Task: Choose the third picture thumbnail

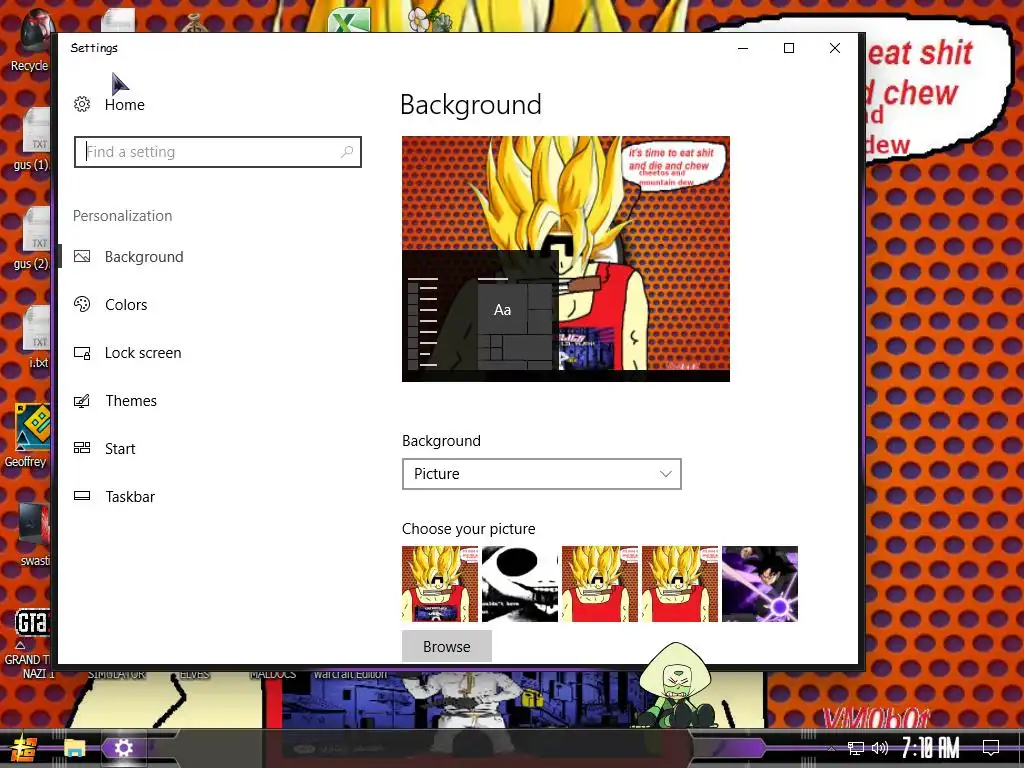Action: tap(600, 584)
